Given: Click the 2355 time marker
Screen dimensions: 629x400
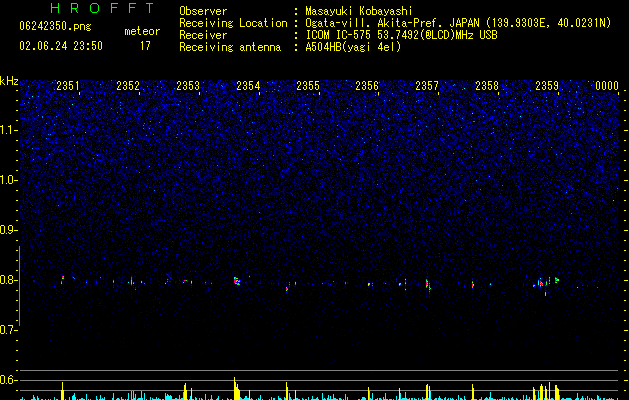Looking at the screenshot, I should tap(308, 86).
